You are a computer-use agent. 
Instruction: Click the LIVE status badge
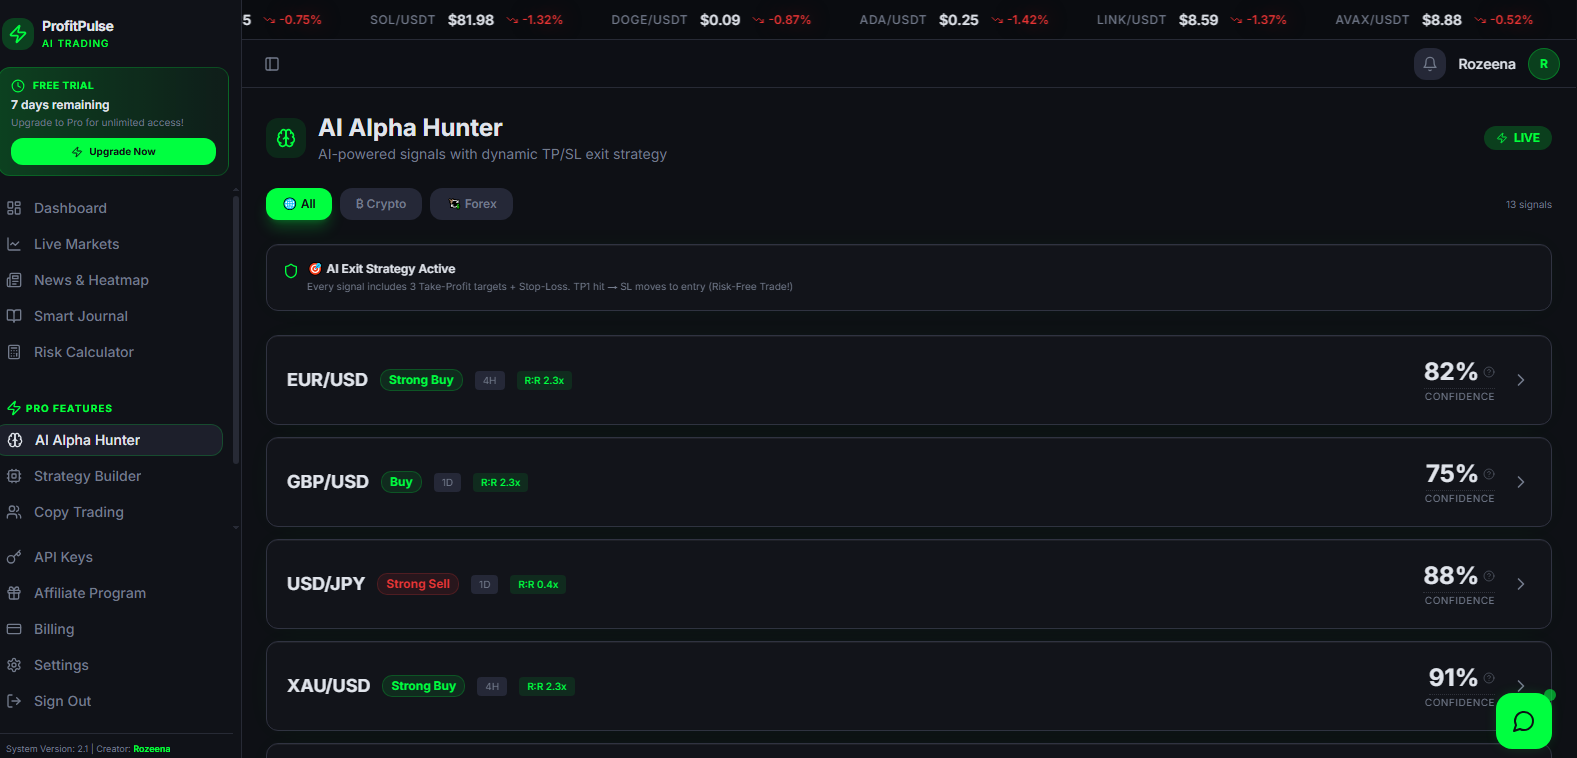(1518, 138)
